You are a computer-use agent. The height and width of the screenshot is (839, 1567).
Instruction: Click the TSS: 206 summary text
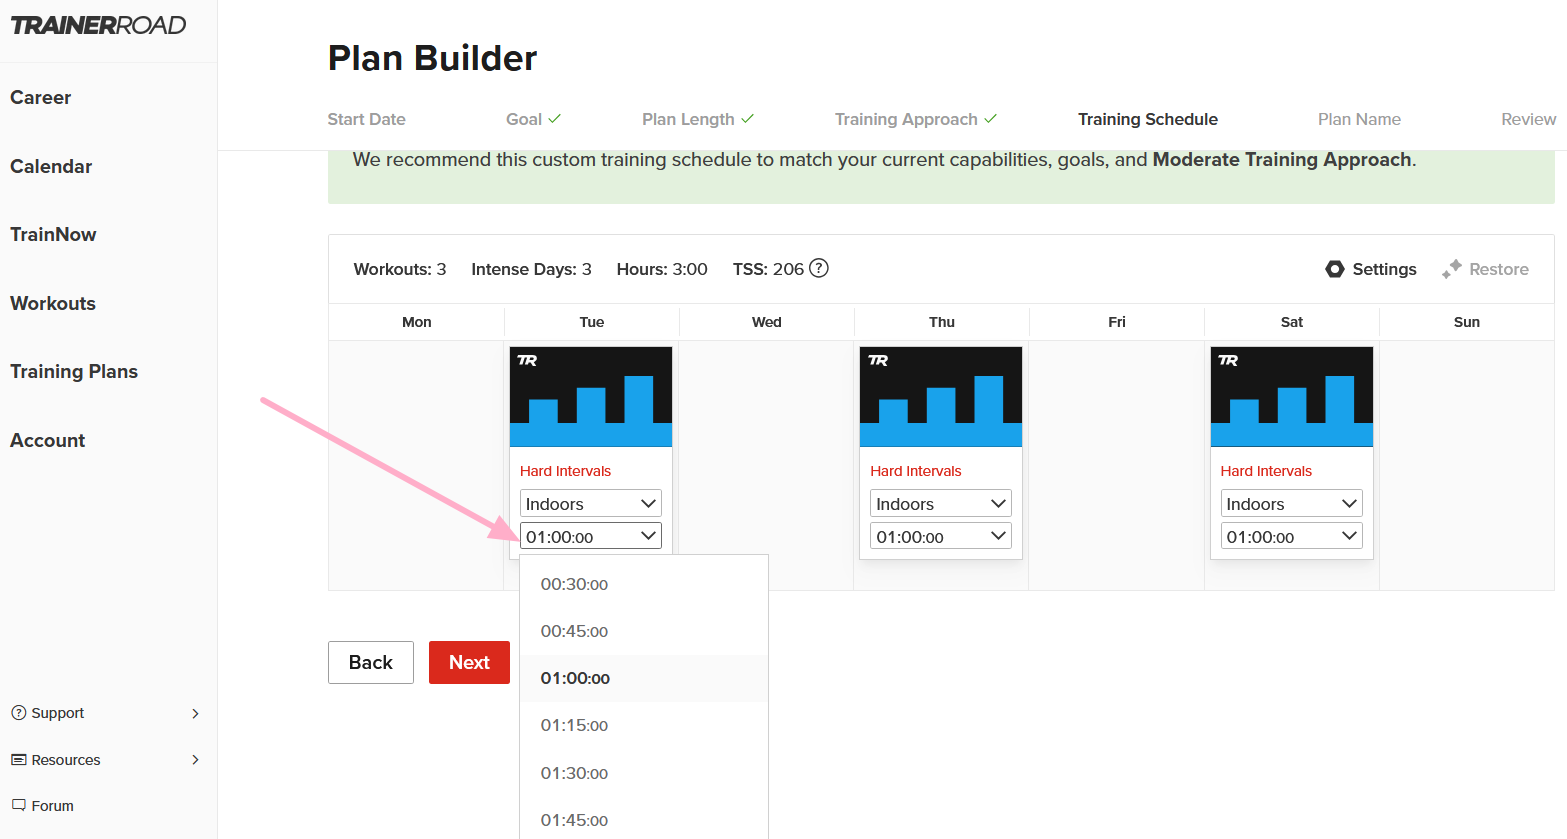coord(768,269)
